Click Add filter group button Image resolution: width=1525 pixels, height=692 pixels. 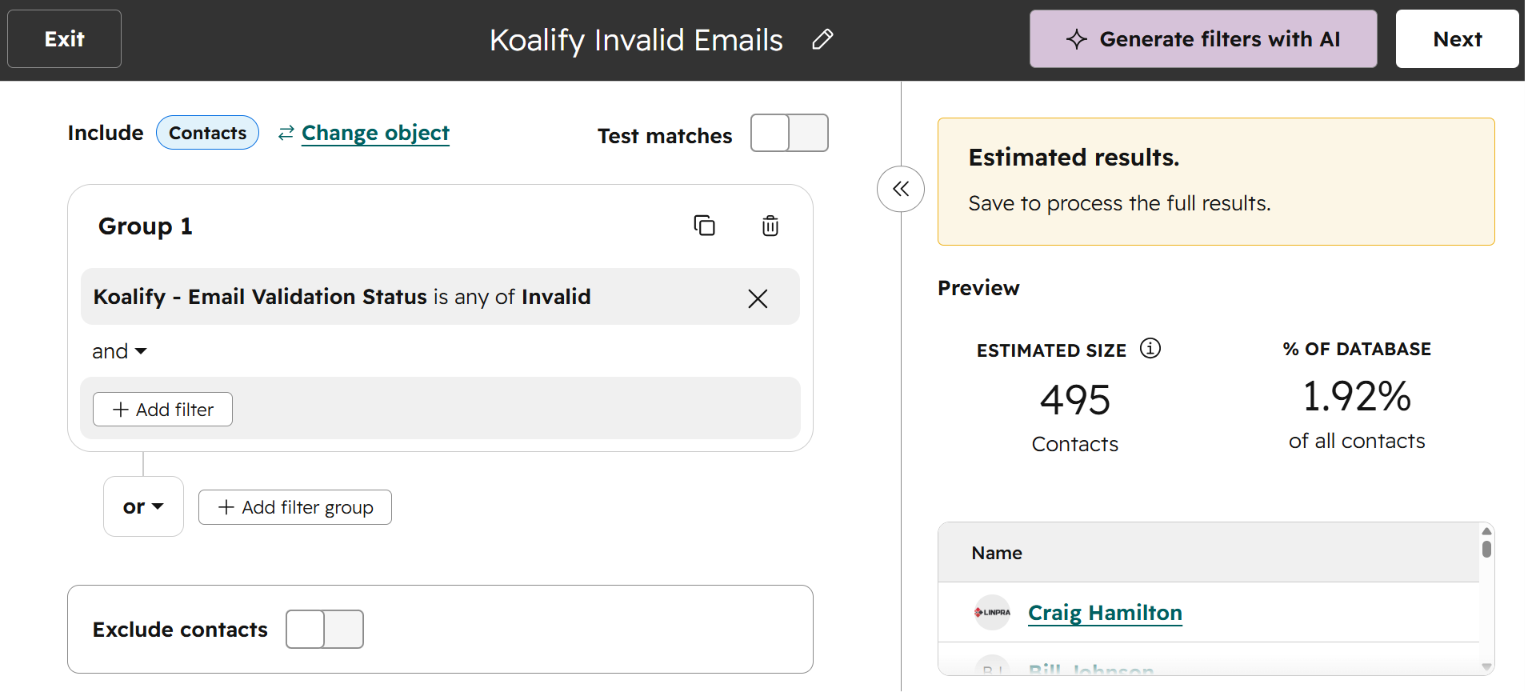[295, 507]
